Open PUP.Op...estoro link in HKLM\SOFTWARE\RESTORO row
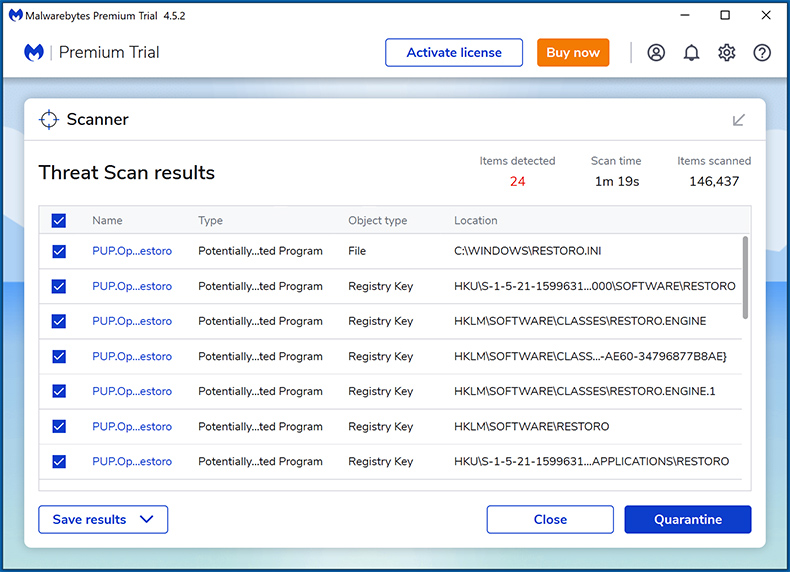Screen dimensions: 790x572 click(132, 426)
